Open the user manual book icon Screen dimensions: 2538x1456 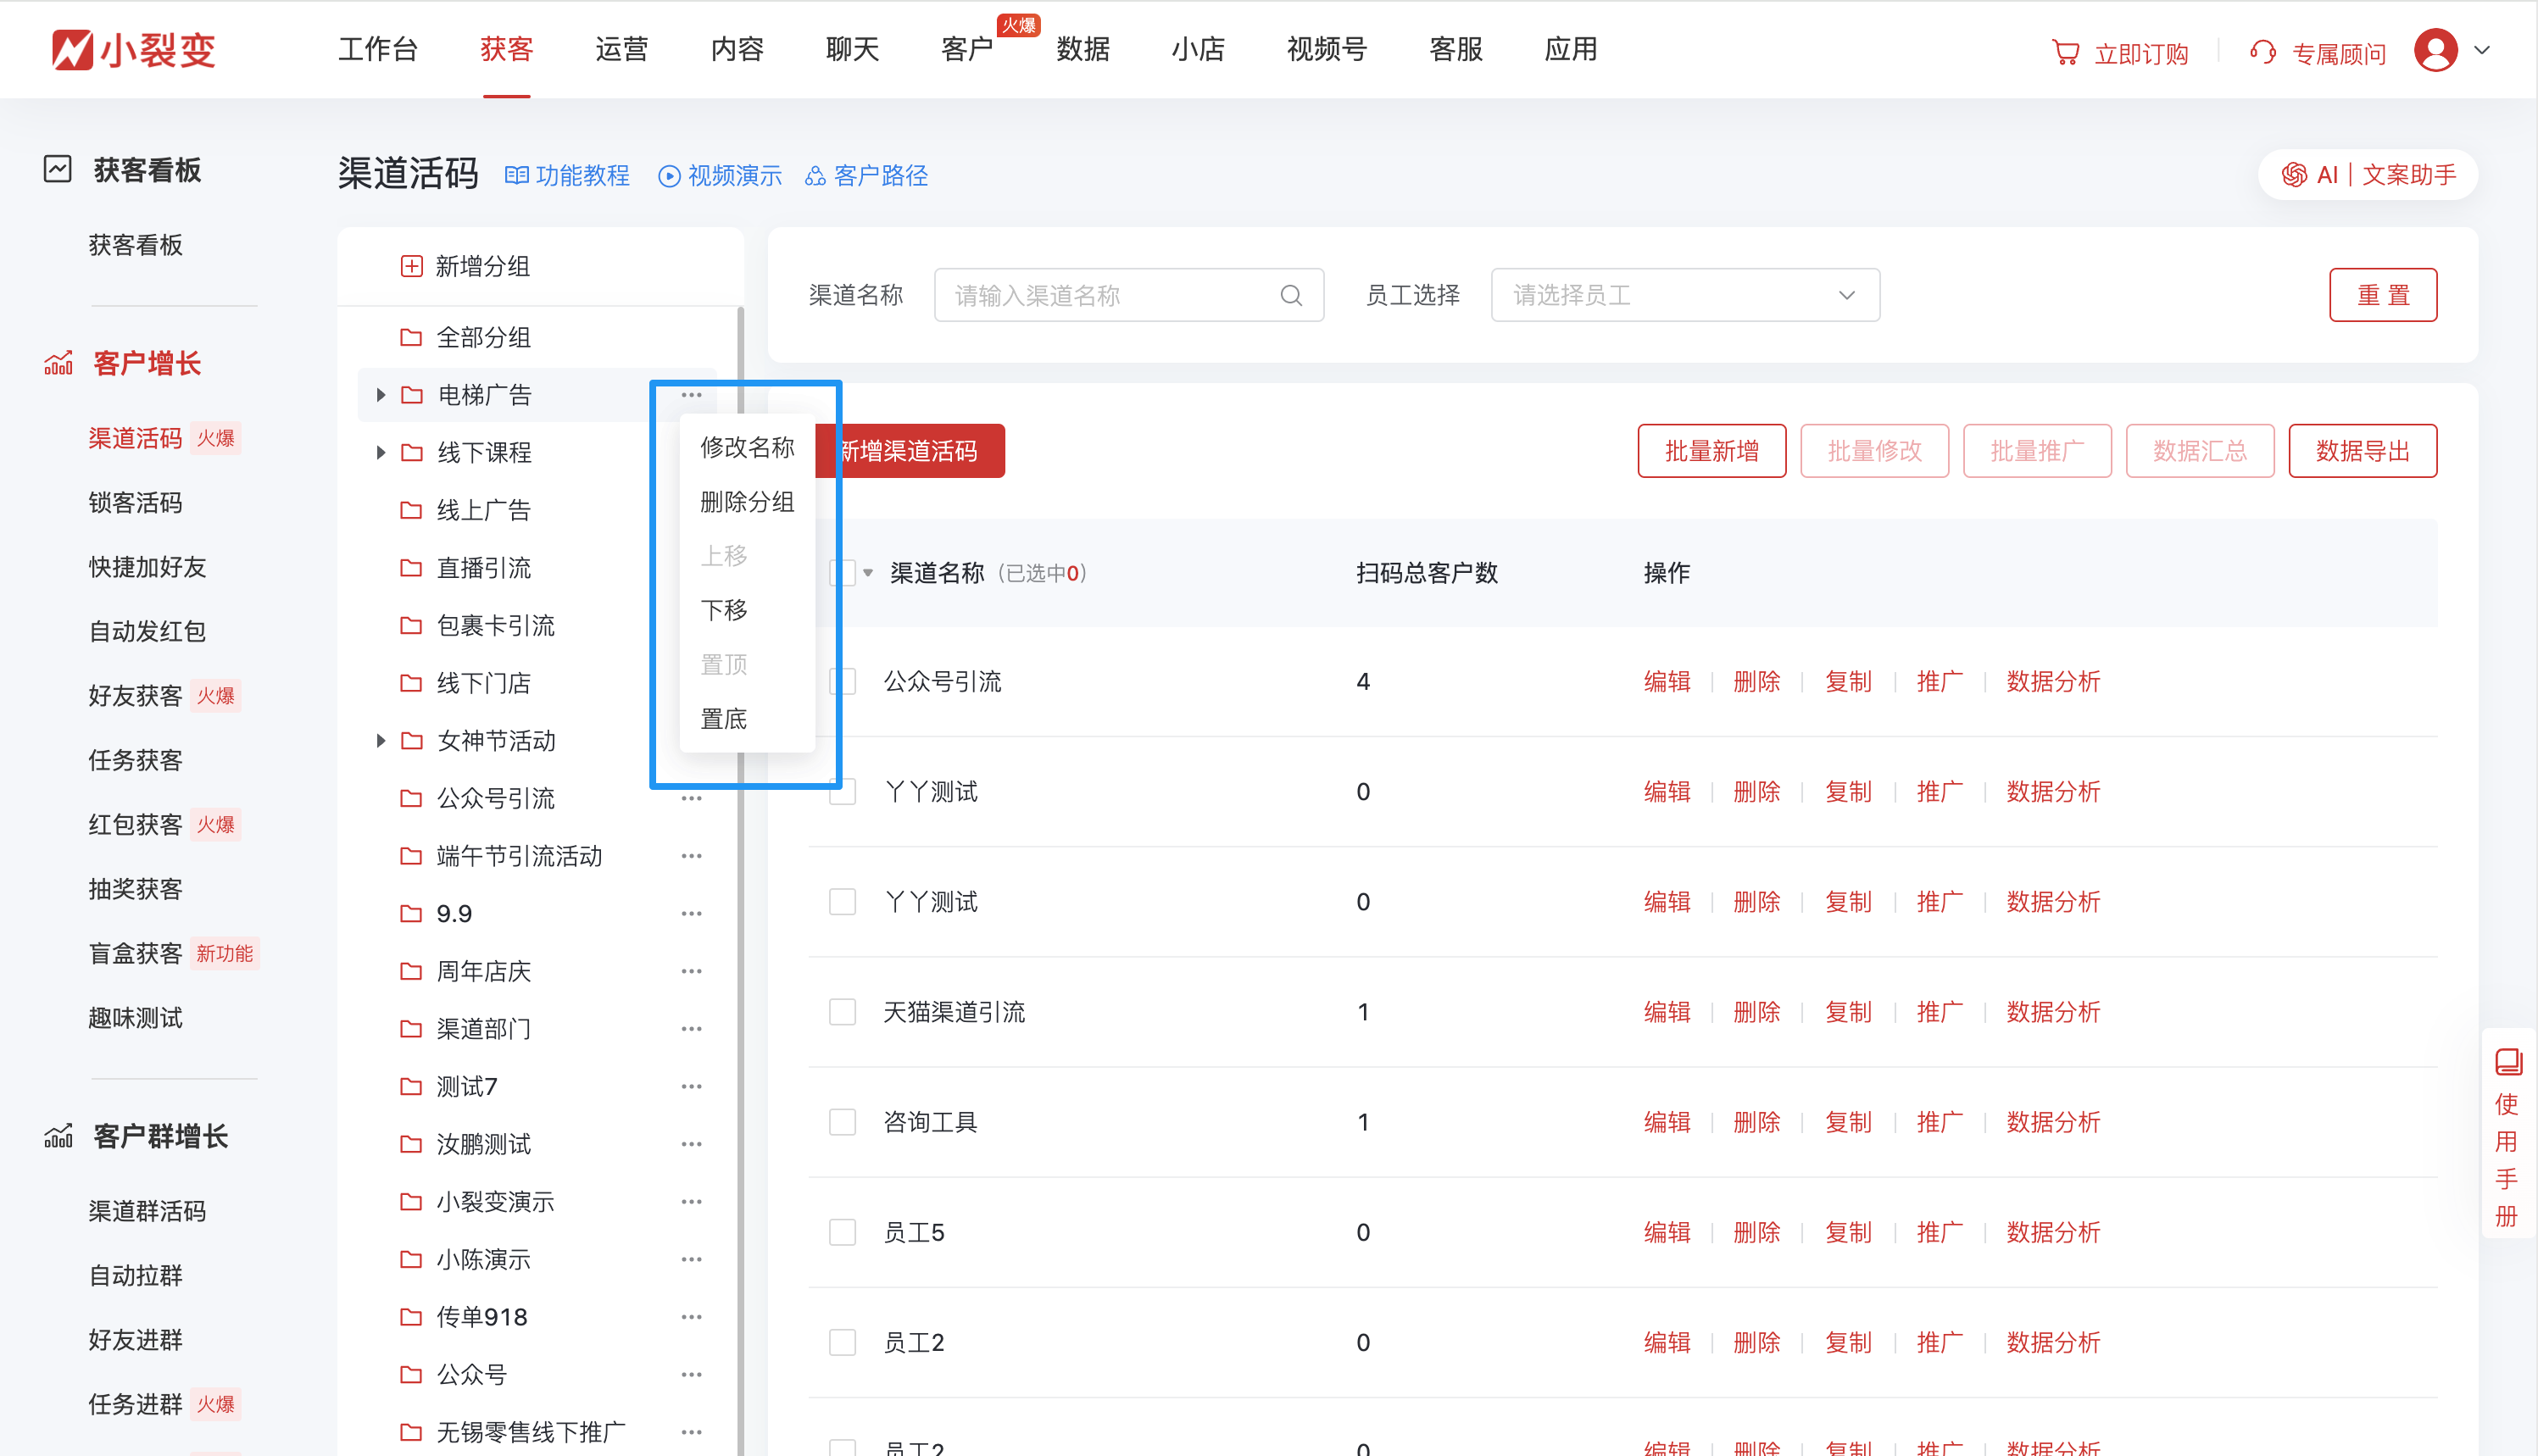[2508, 1061]
